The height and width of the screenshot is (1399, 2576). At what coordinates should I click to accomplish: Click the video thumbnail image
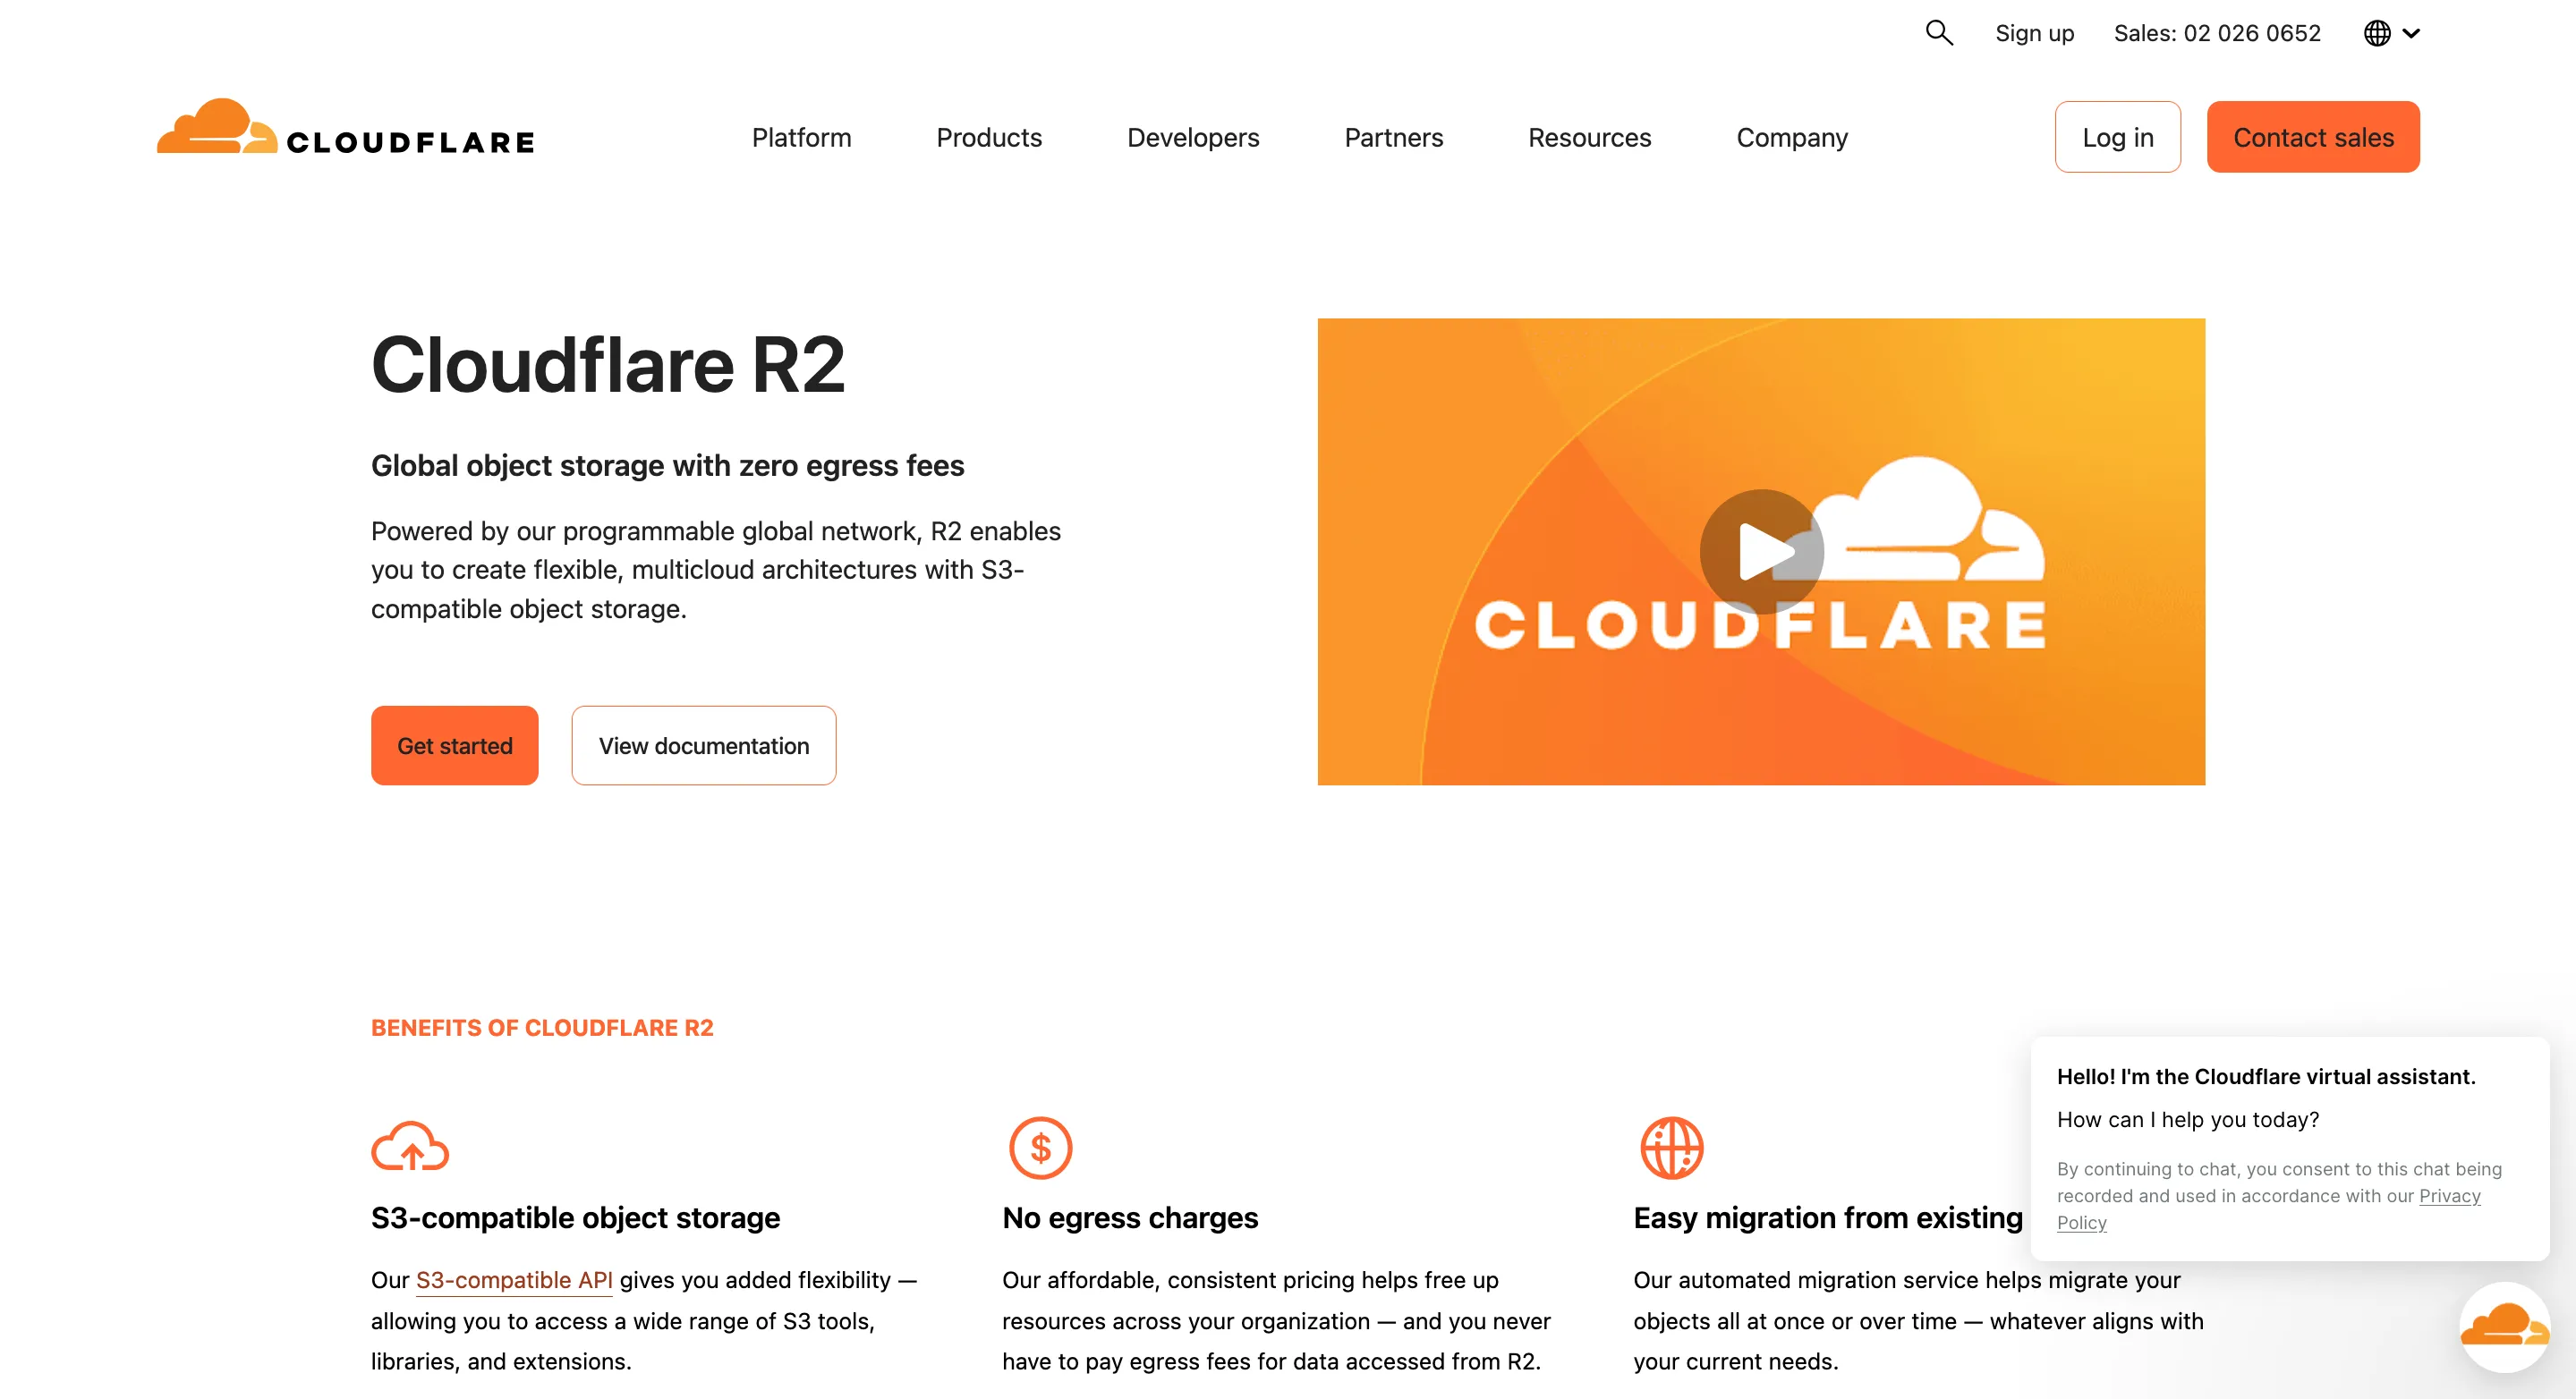click(1761, 551)
